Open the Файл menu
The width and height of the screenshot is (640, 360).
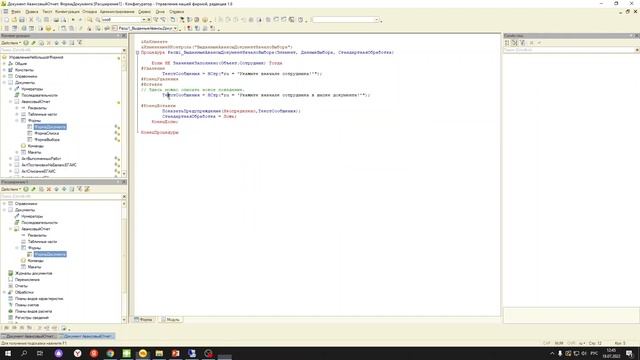coord(16,12)
